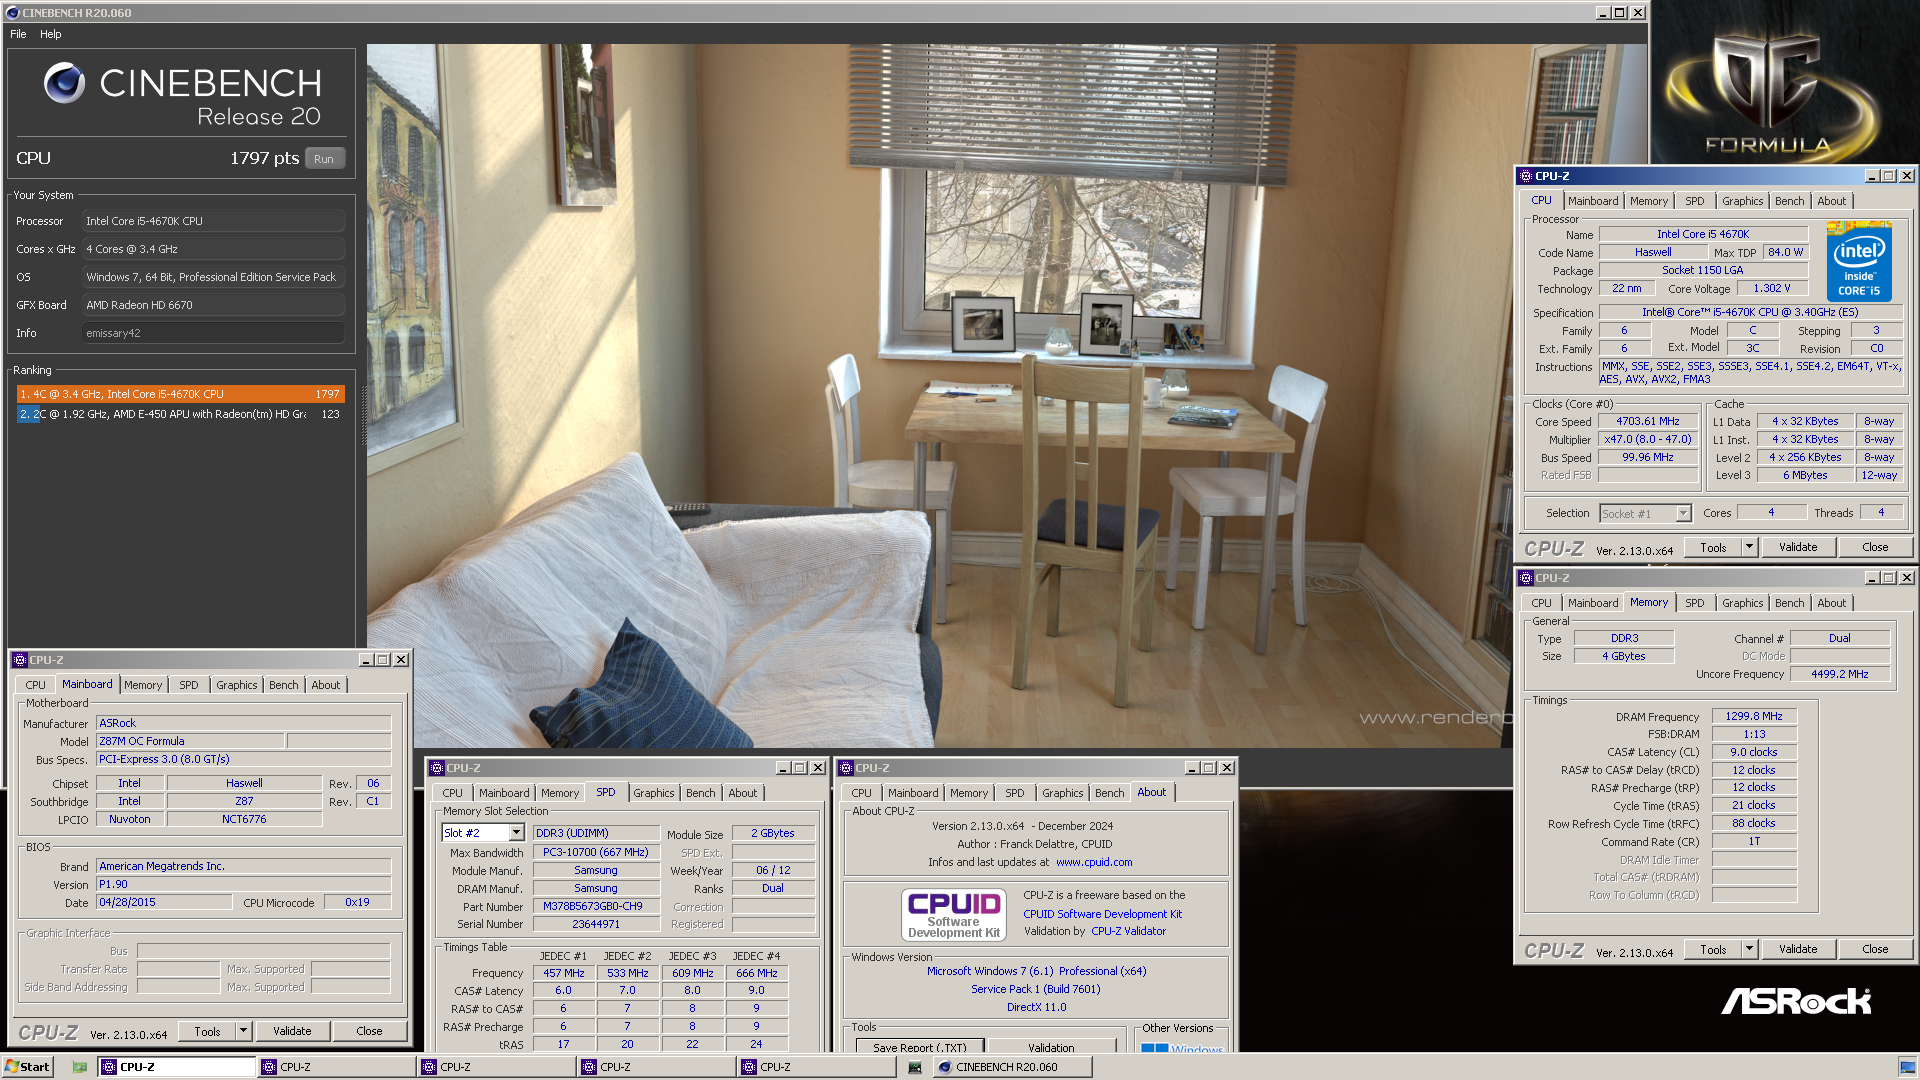
Task: Click Close in the Mainboard CPU-Z window
Action: [x=369, y=1031]
